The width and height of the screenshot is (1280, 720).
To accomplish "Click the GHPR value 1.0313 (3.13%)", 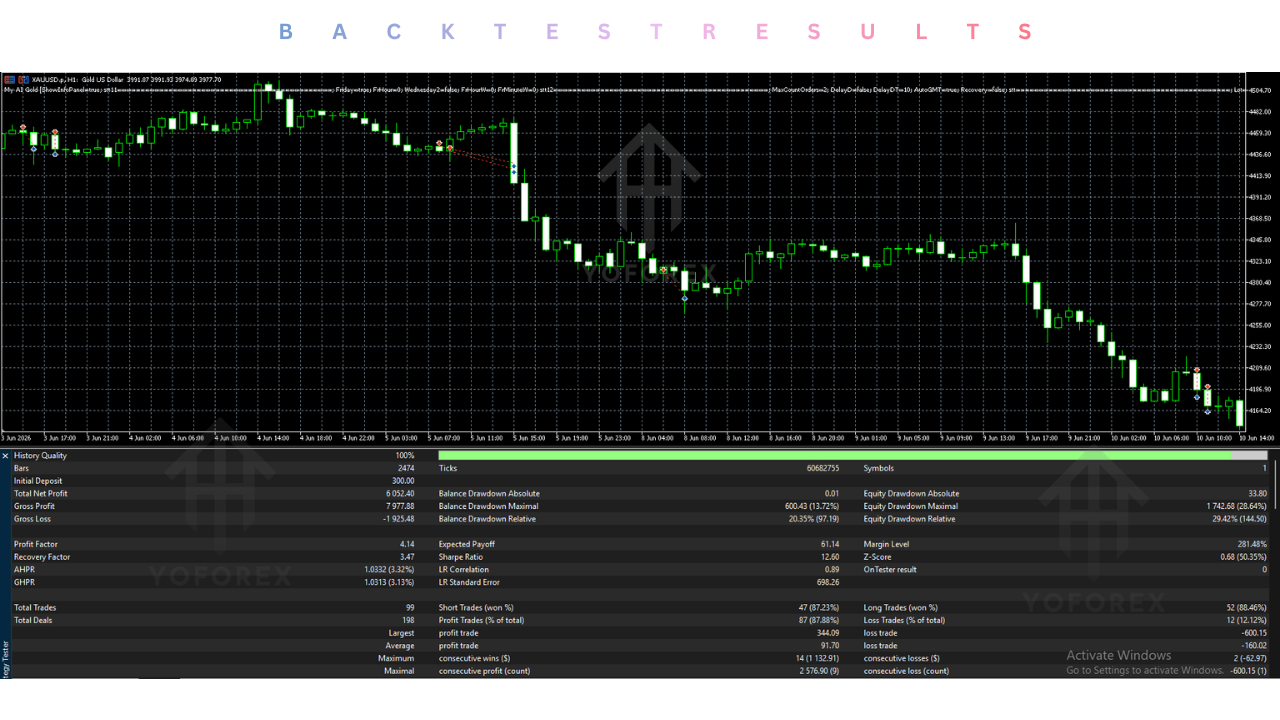I will (391, 583).
